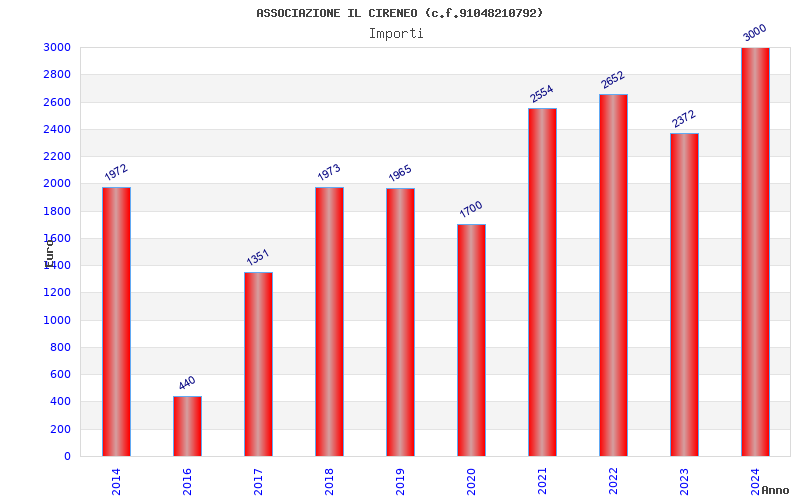Click the 600 y-axis tick label
The height and width of the screenshot is (500, 800).
coord(60,374)
